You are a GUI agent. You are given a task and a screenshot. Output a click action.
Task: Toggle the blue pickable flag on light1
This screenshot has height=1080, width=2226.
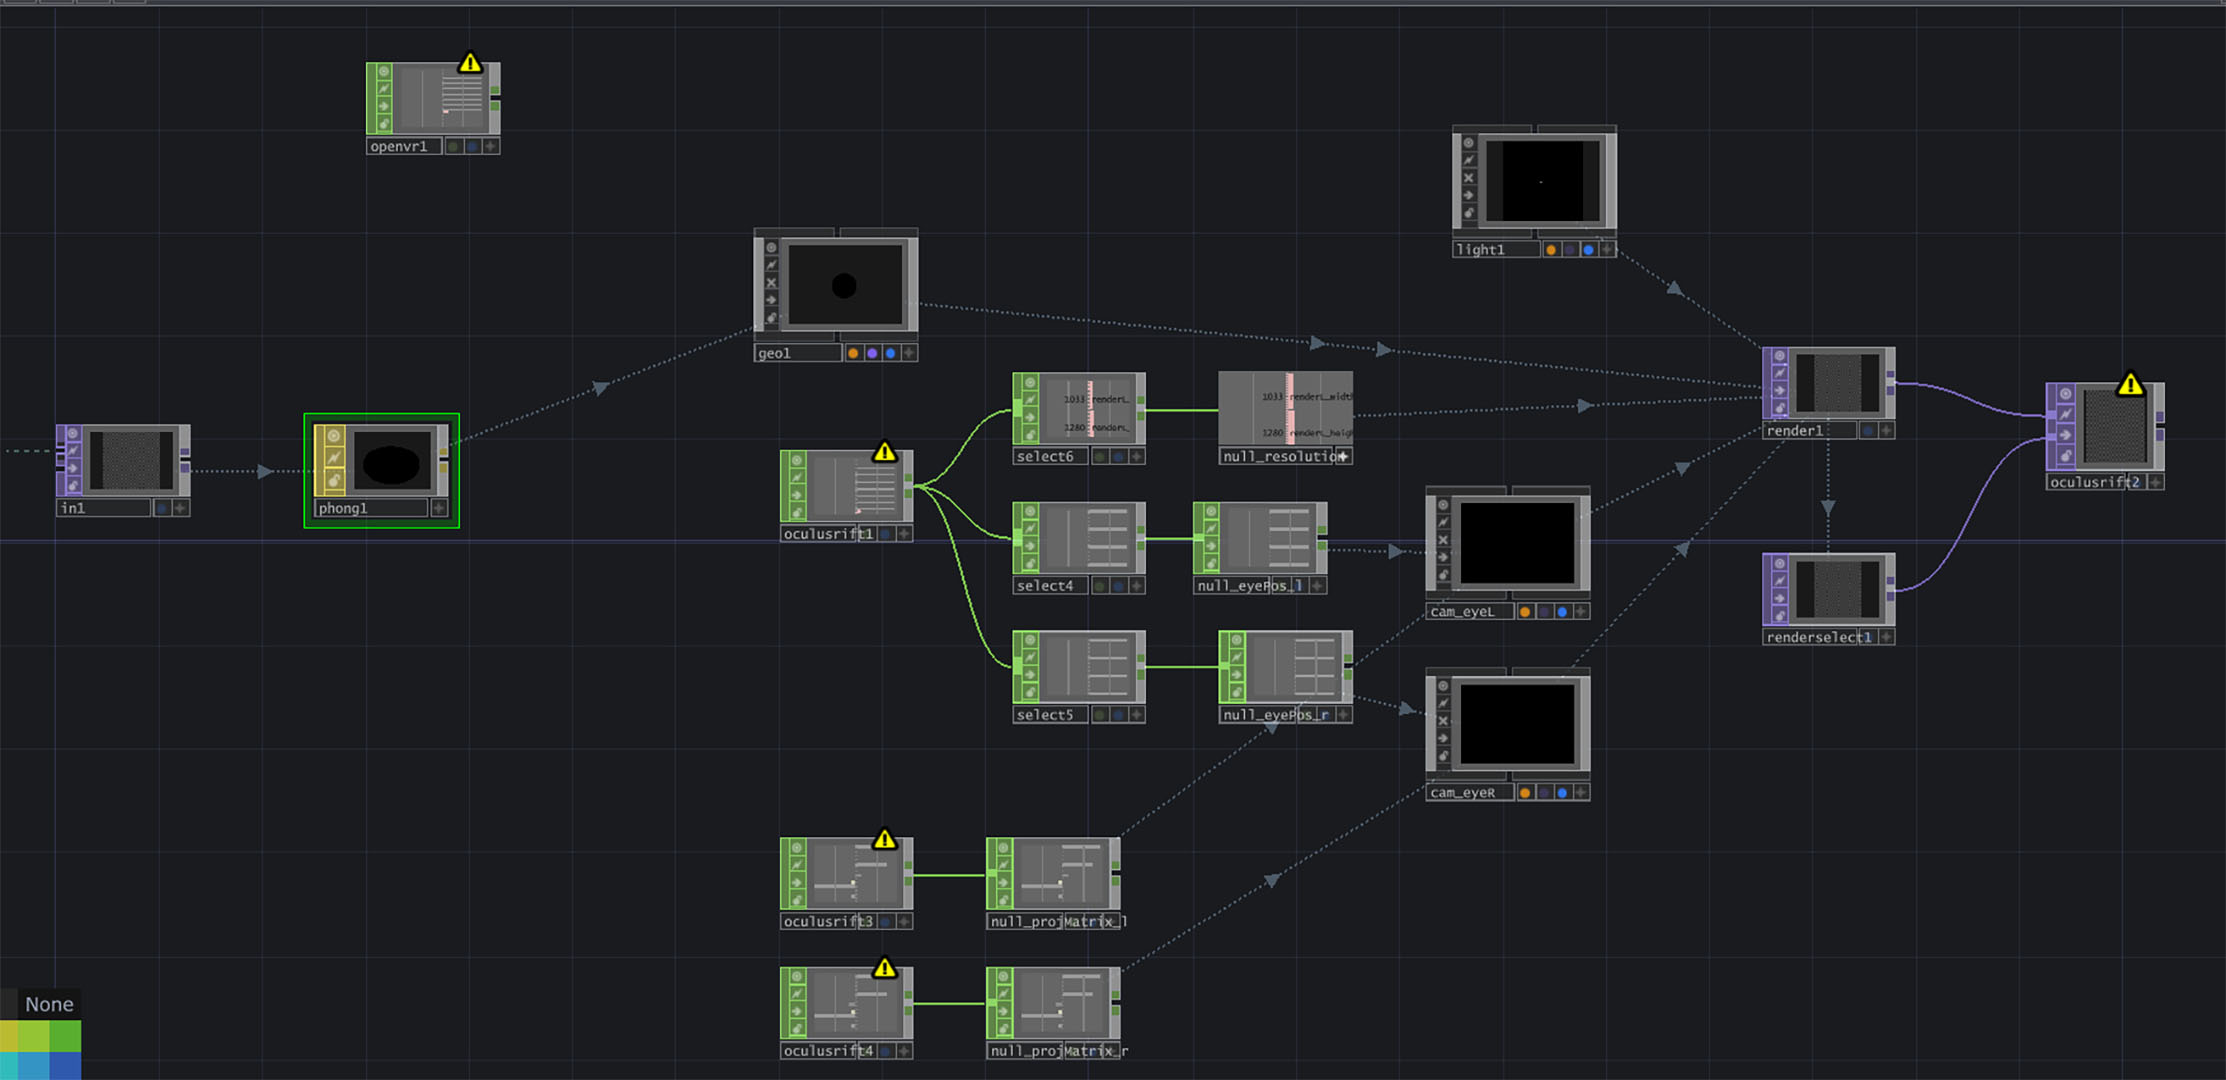click(1589, 249)
